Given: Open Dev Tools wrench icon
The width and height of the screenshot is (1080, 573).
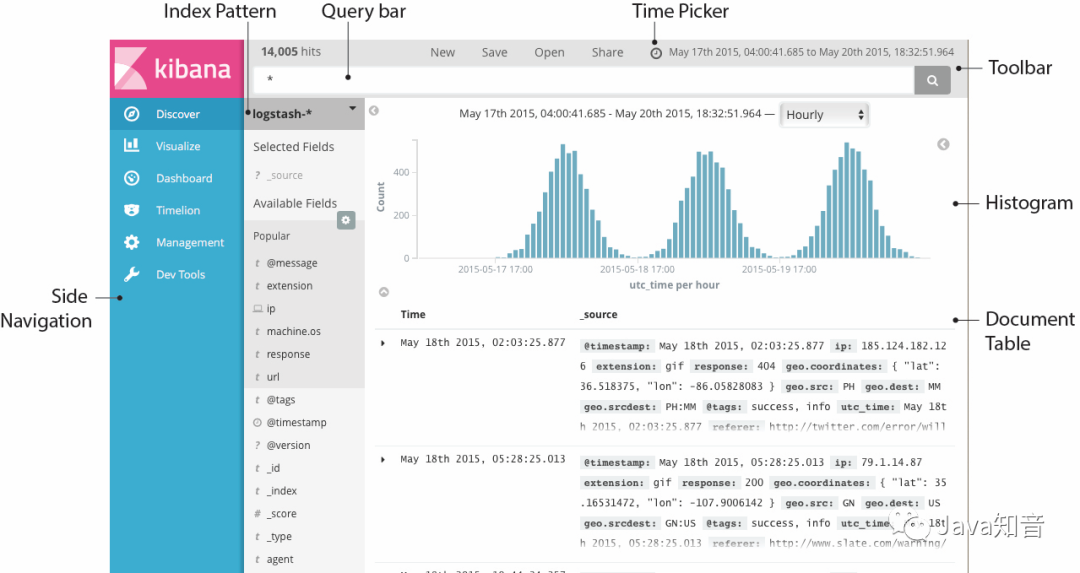Looking at the screenshot, I should [132, 274].
